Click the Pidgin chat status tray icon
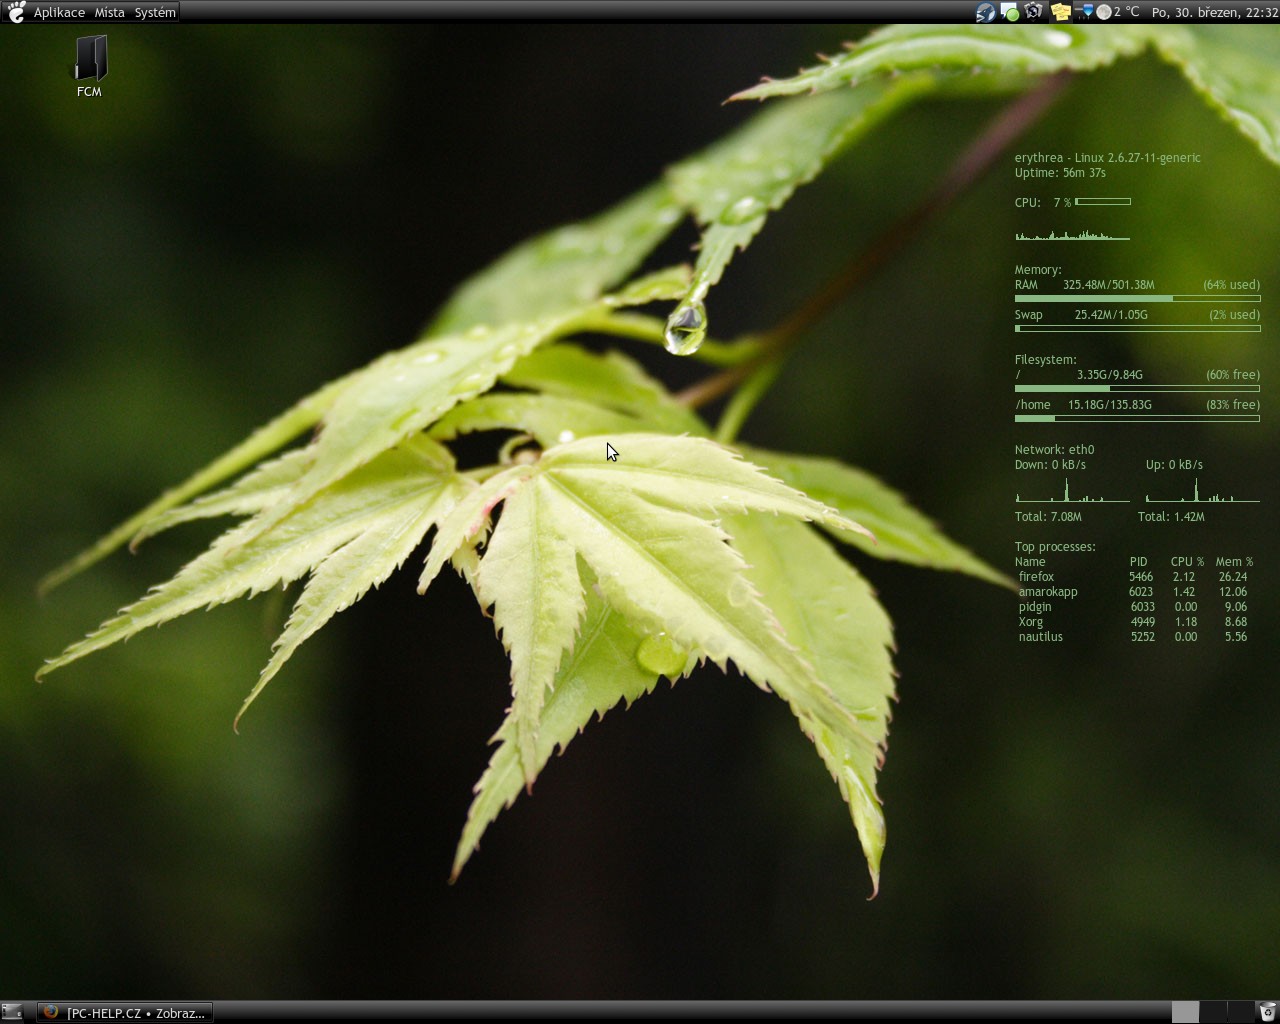 pos(1009,12)
